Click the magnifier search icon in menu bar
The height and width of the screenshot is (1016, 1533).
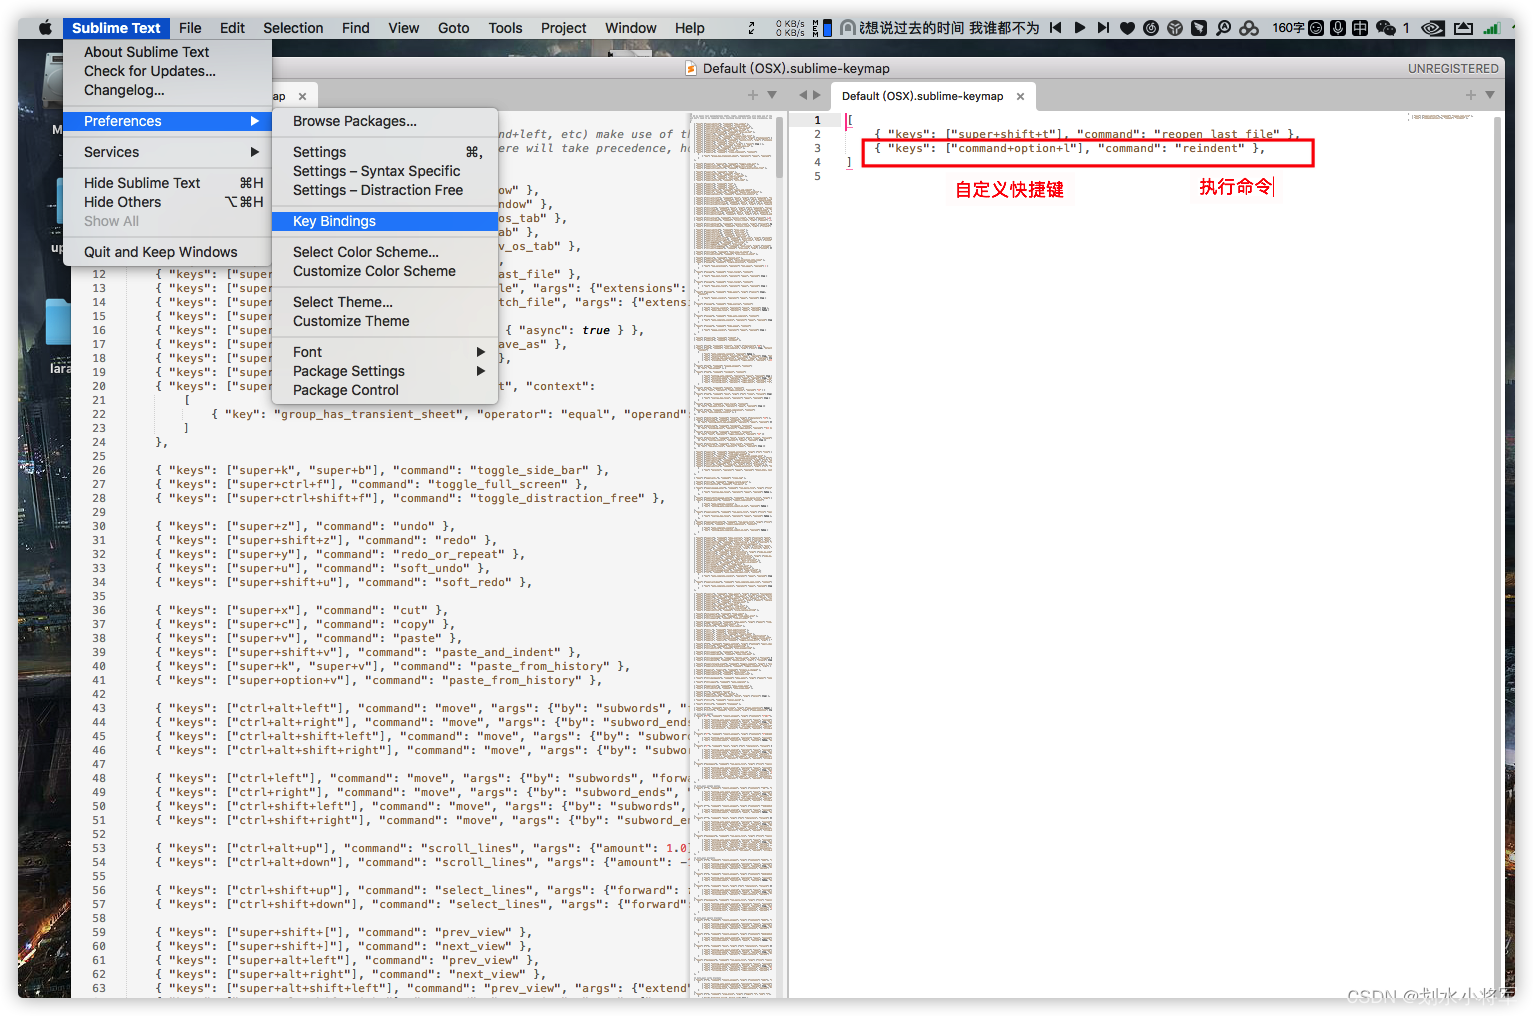click(x=1223, y=28)
